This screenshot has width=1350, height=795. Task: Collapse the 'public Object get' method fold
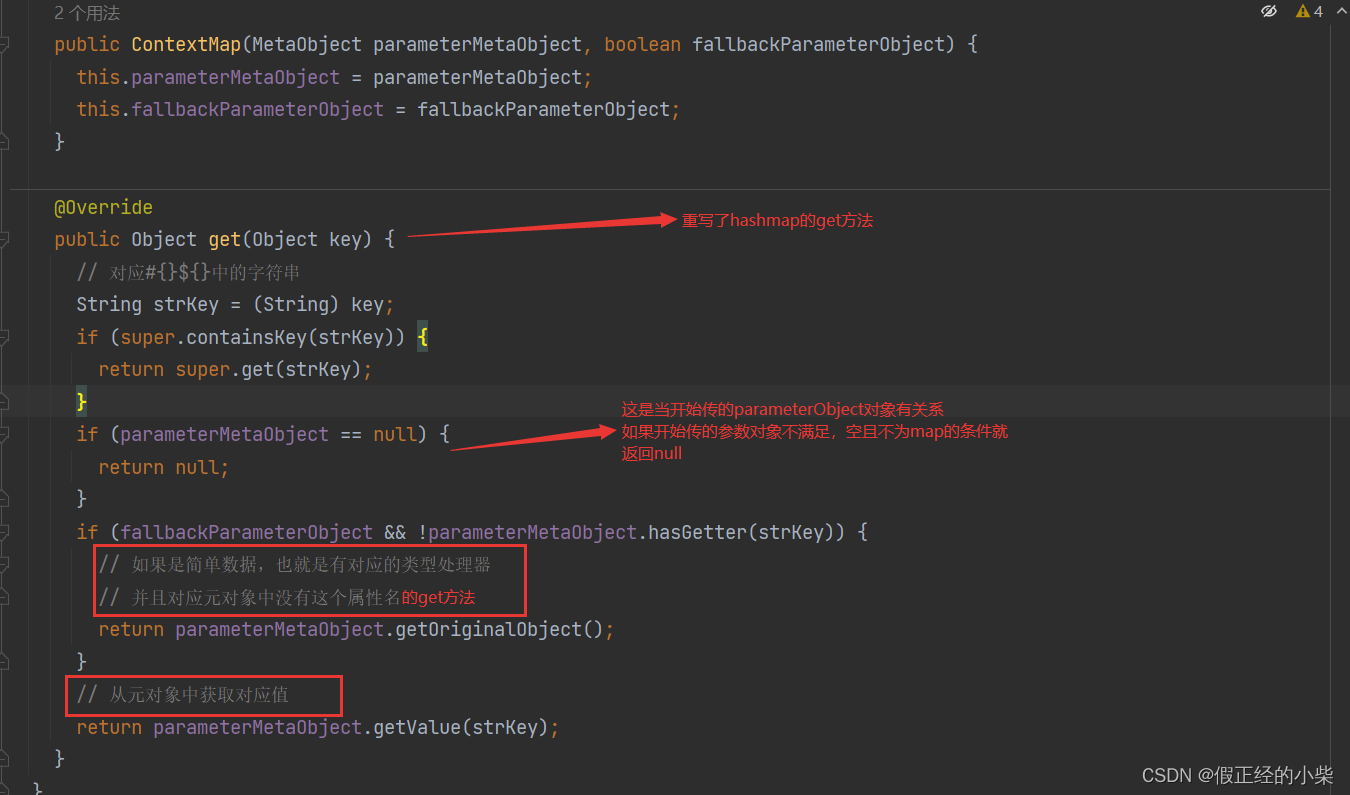click(x=5, y=240)
